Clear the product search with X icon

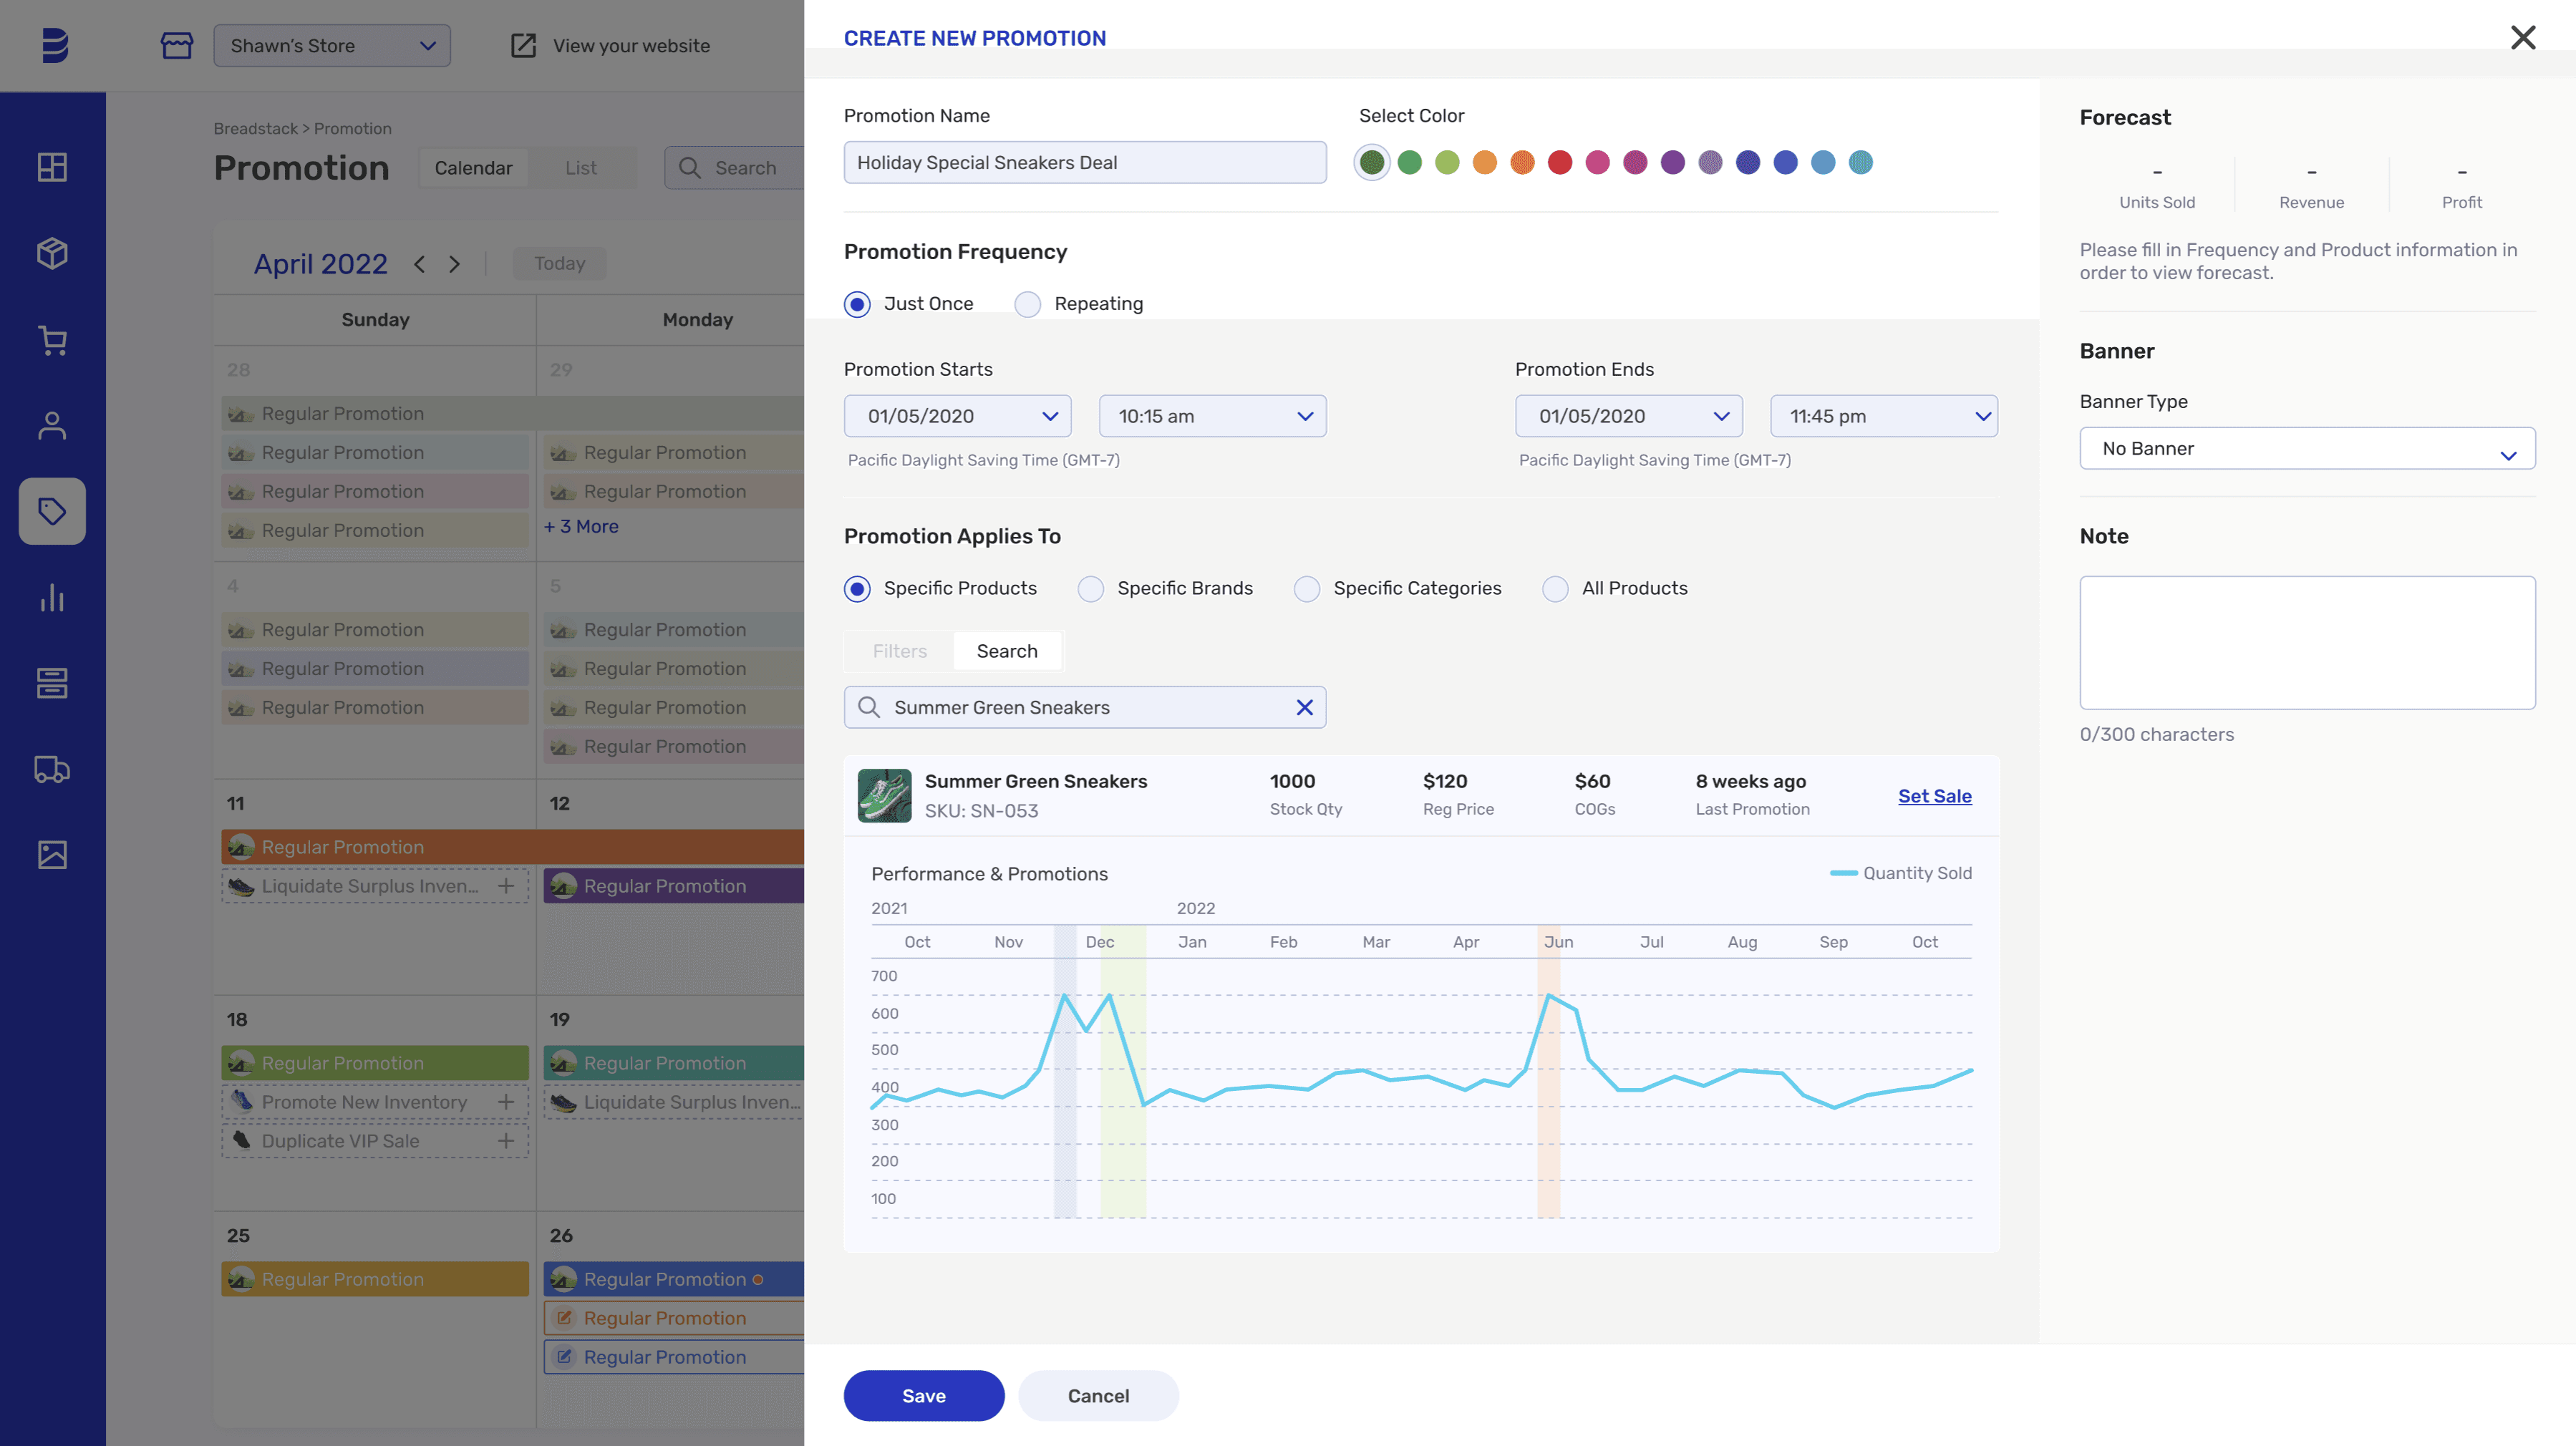pos(1304,707)
